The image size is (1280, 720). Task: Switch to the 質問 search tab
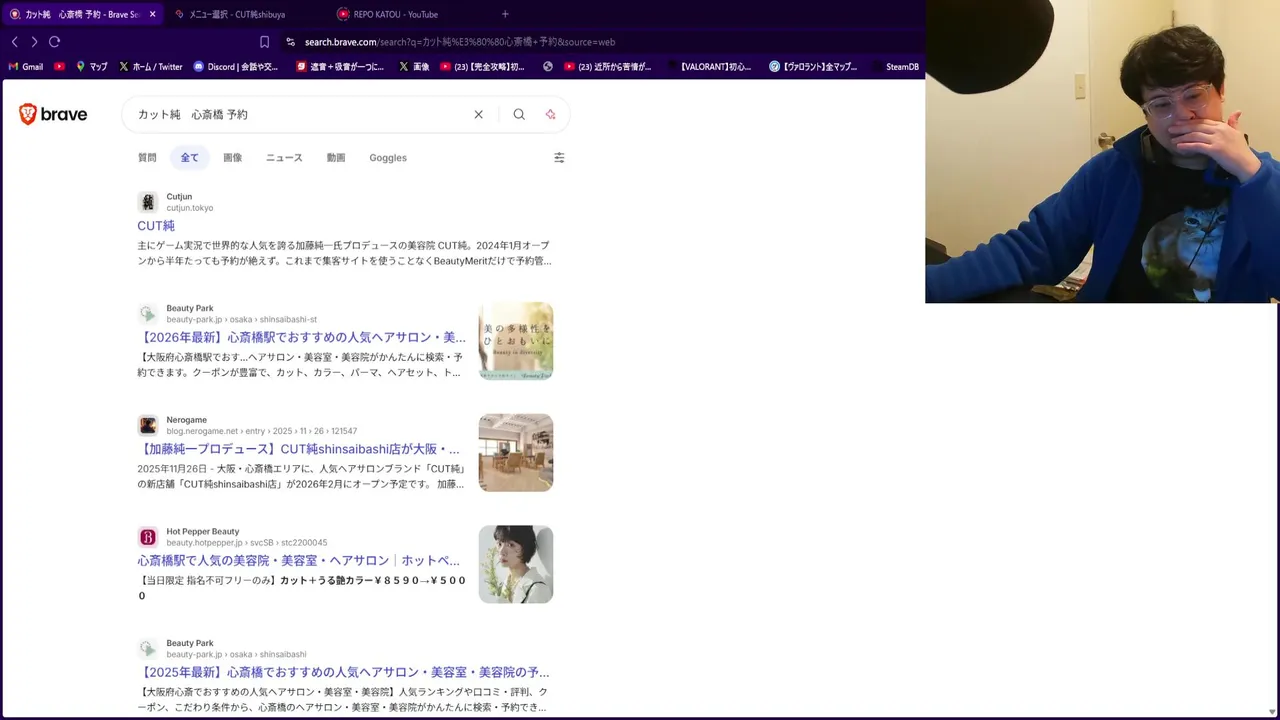[147, 157]
